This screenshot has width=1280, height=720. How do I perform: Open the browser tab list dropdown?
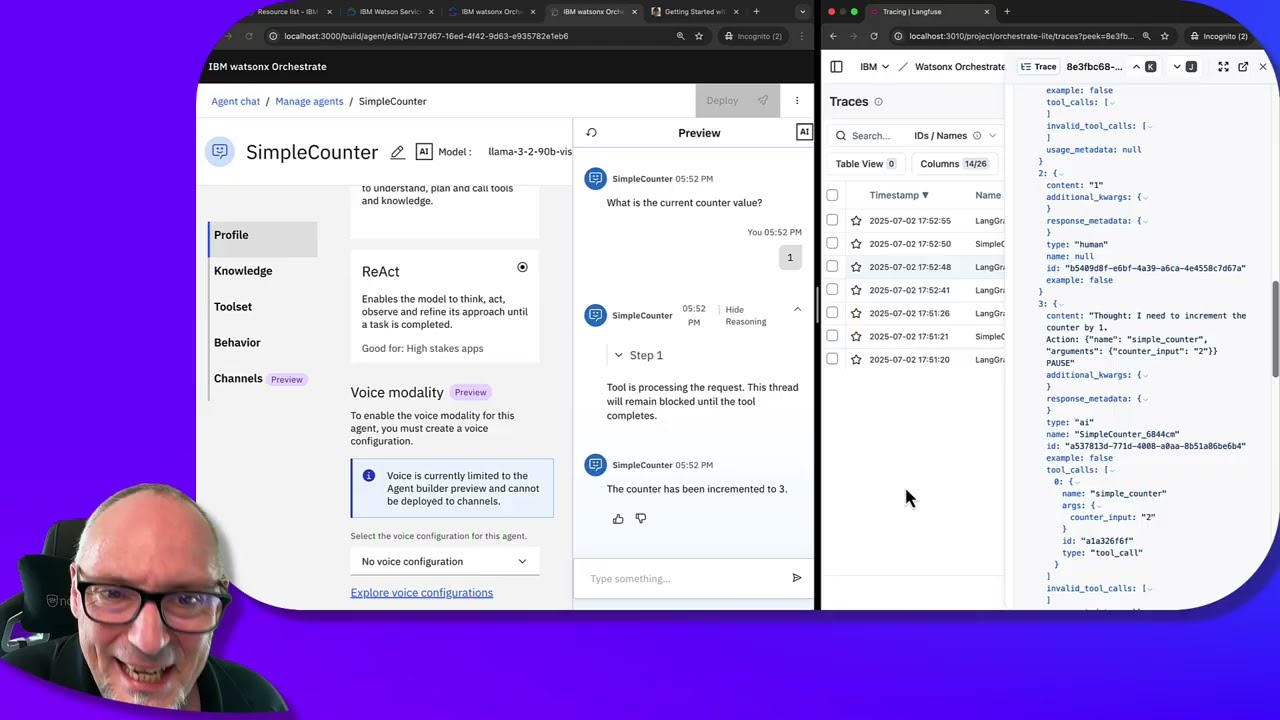[802, 12]
